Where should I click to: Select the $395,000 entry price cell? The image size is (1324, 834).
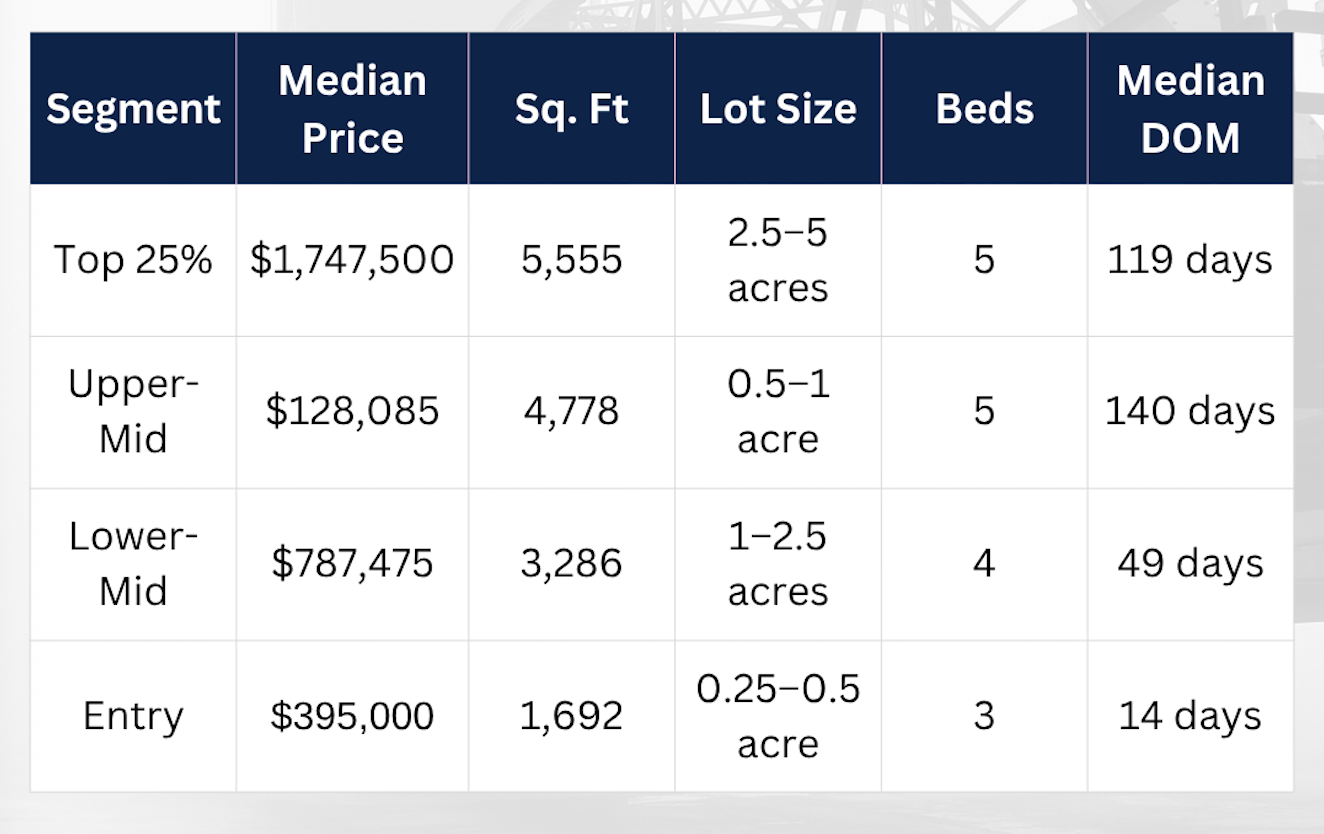[352, 716]
